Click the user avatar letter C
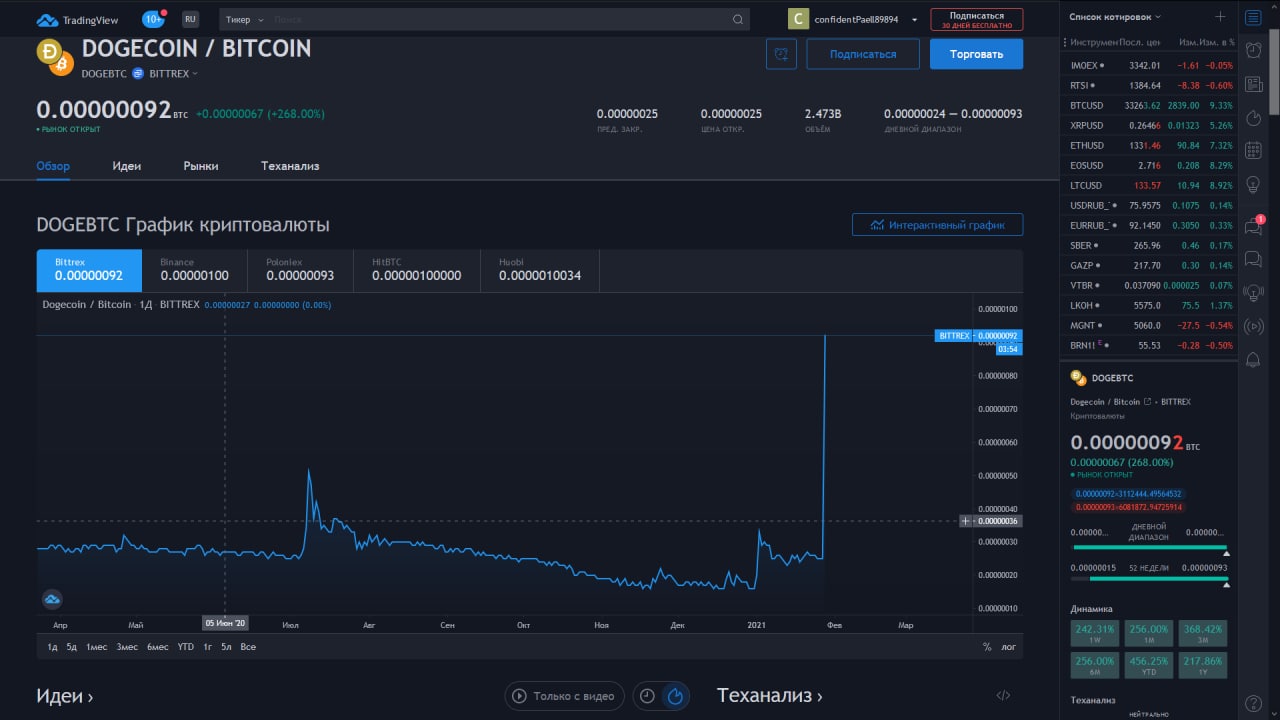This screenshot has height=720, width=1280. point(798,19)
